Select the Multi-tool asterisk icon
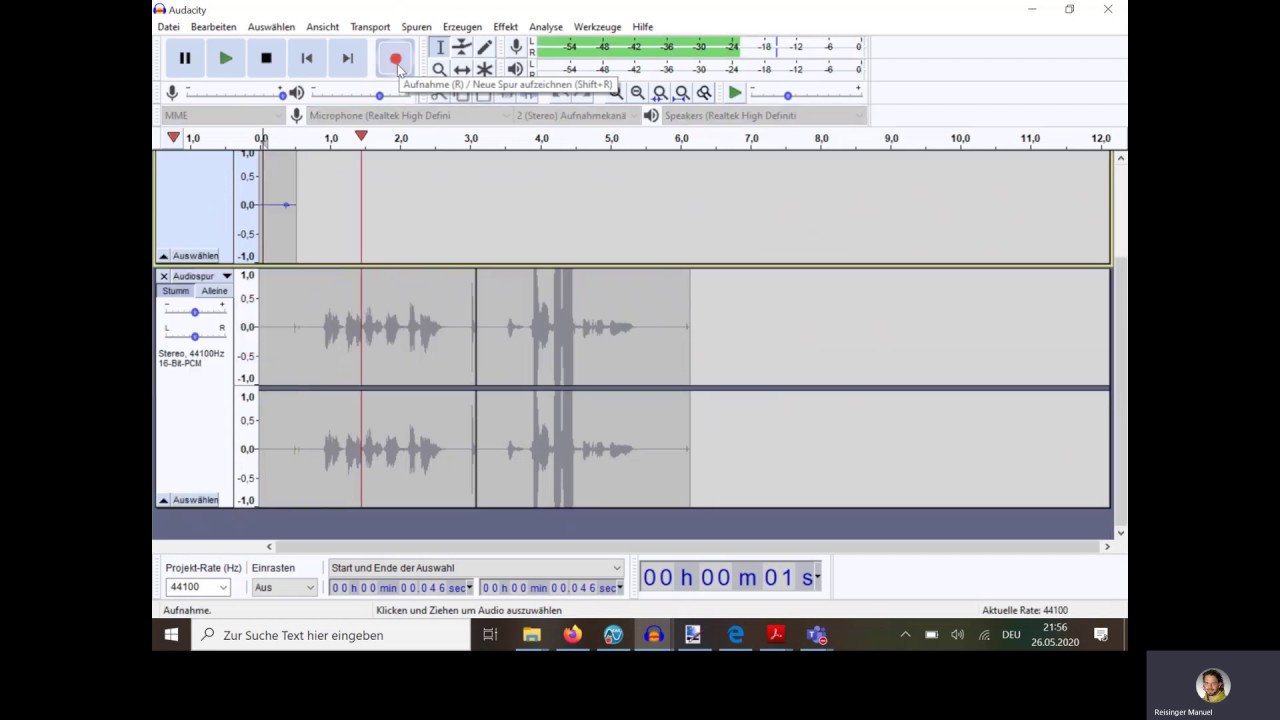This screenshot has width=1280, height=720. [485, 69]
